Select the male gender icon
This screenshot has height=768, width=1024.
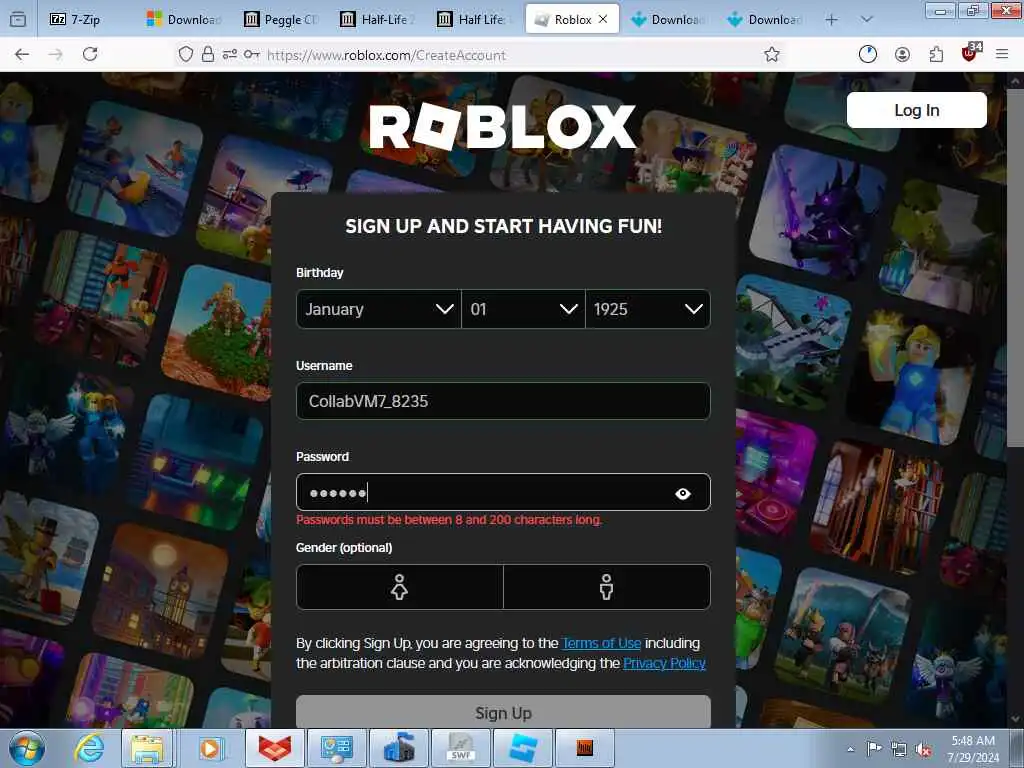(x=607, y=587)
